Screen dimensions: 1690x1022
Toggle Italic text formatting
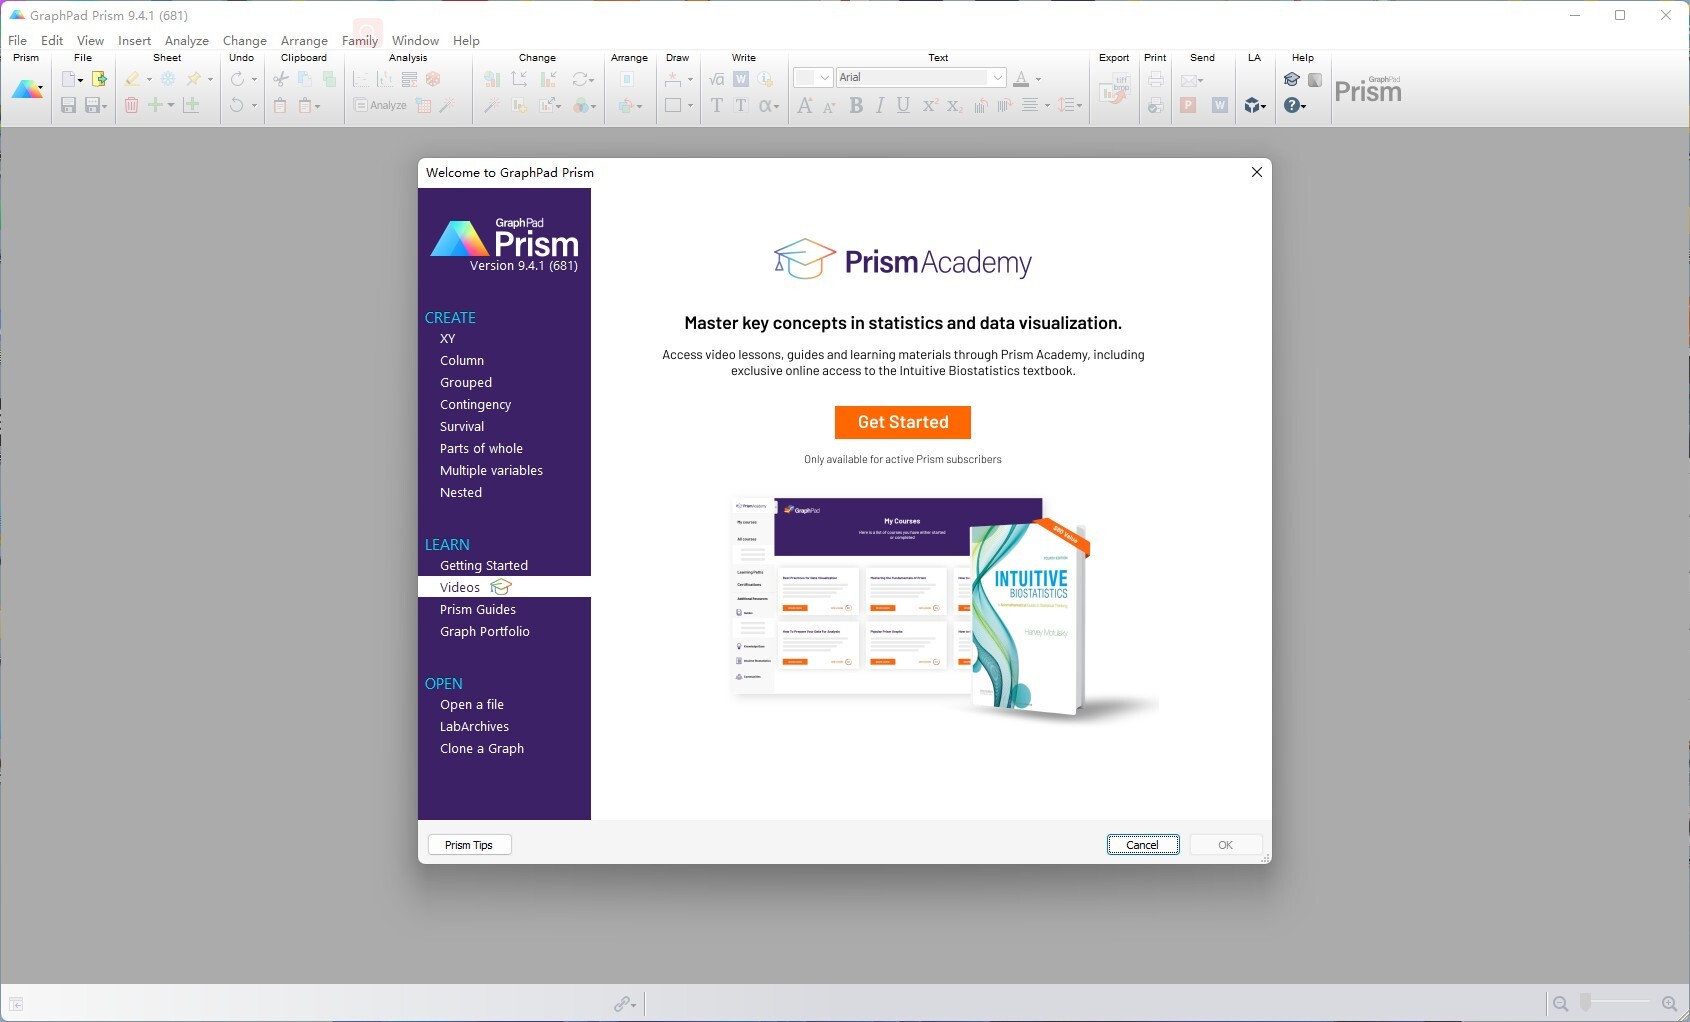point(879,105)
